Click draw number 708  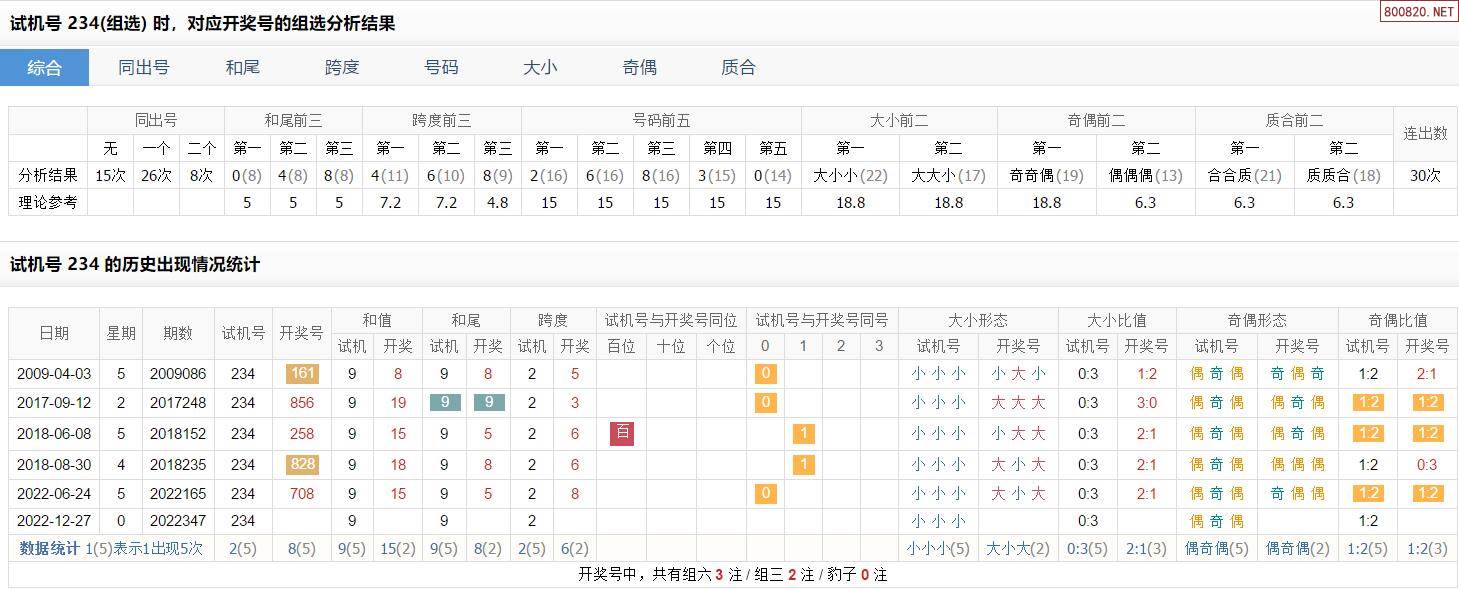302,494
